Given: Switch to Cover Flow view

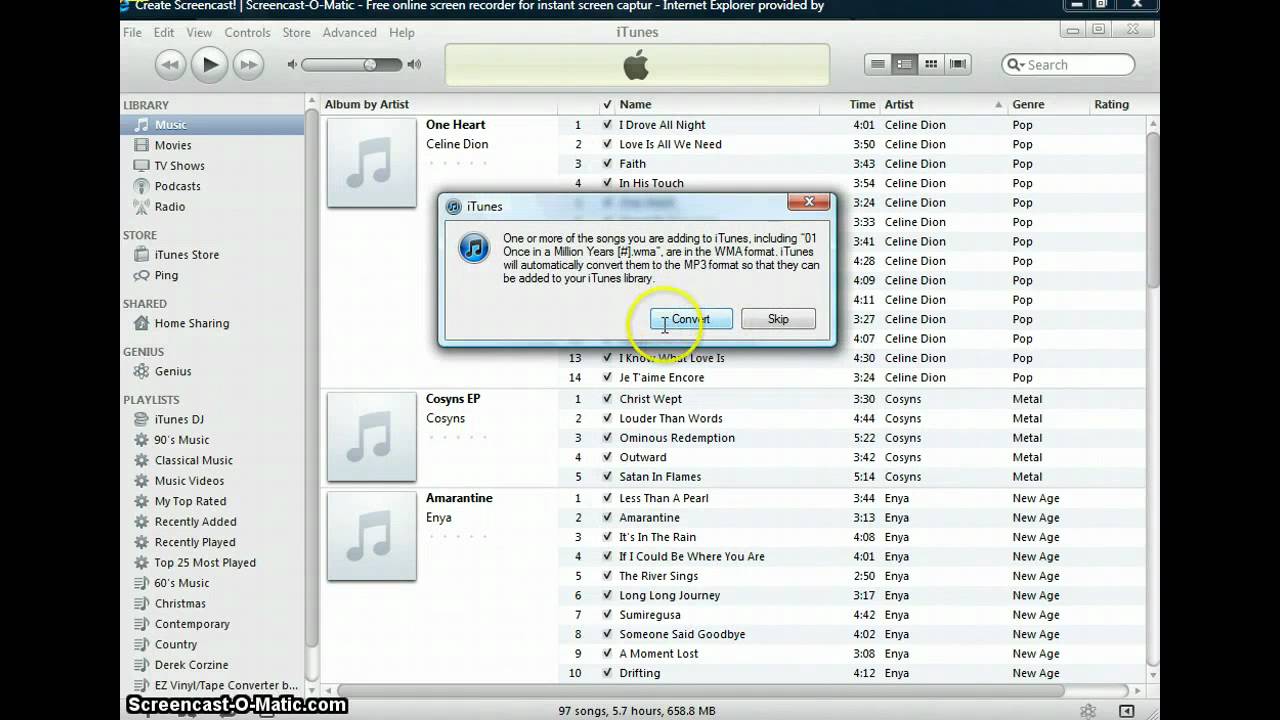Looking at the screenshot, I should (958, 65).
